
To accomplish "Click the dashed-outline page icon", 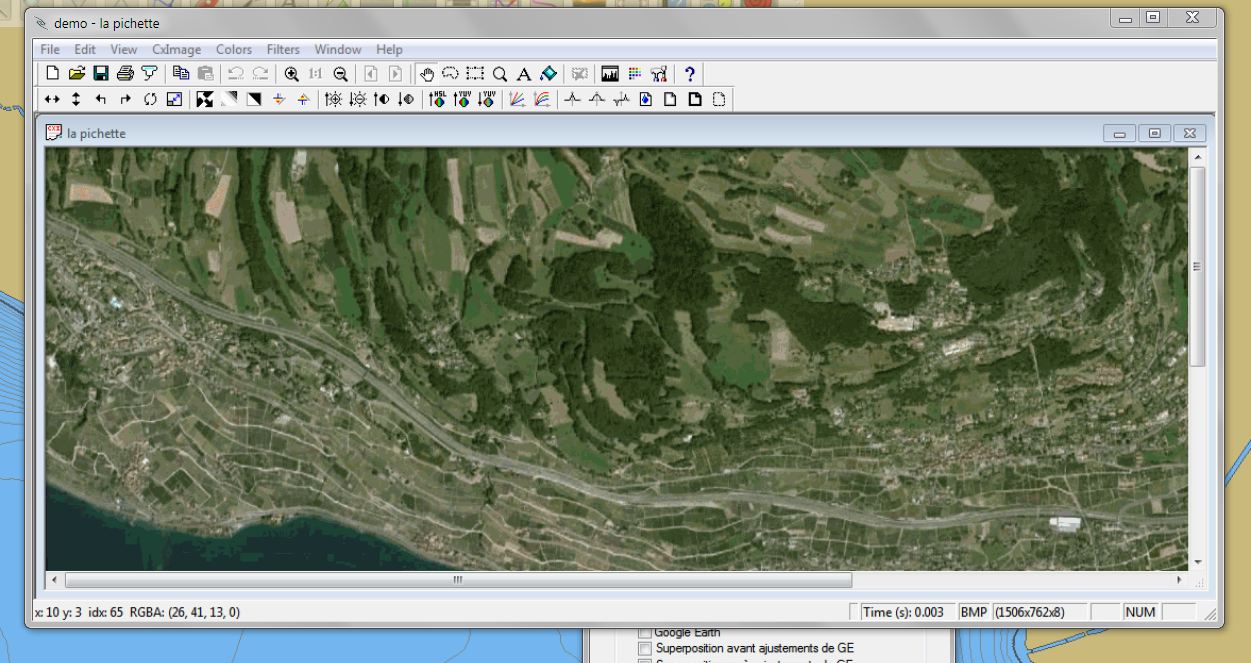I will (718, 99).
